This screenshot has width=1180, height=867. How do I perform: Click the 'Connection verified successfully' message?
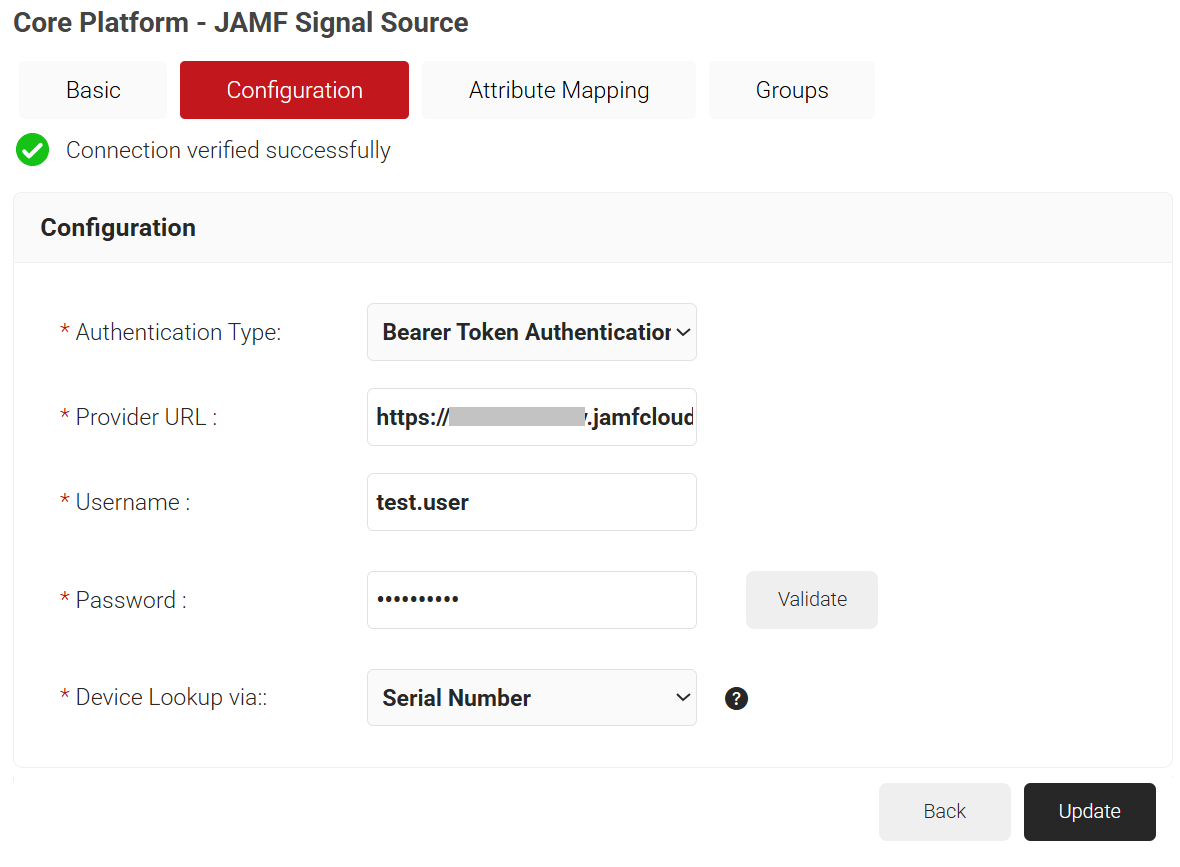228,151
